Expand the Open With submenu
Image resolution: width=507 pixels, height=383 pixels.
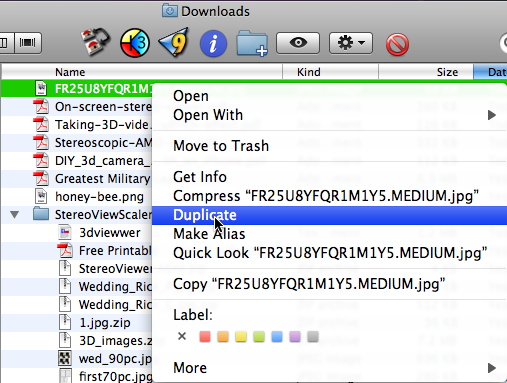coord(329,115)
